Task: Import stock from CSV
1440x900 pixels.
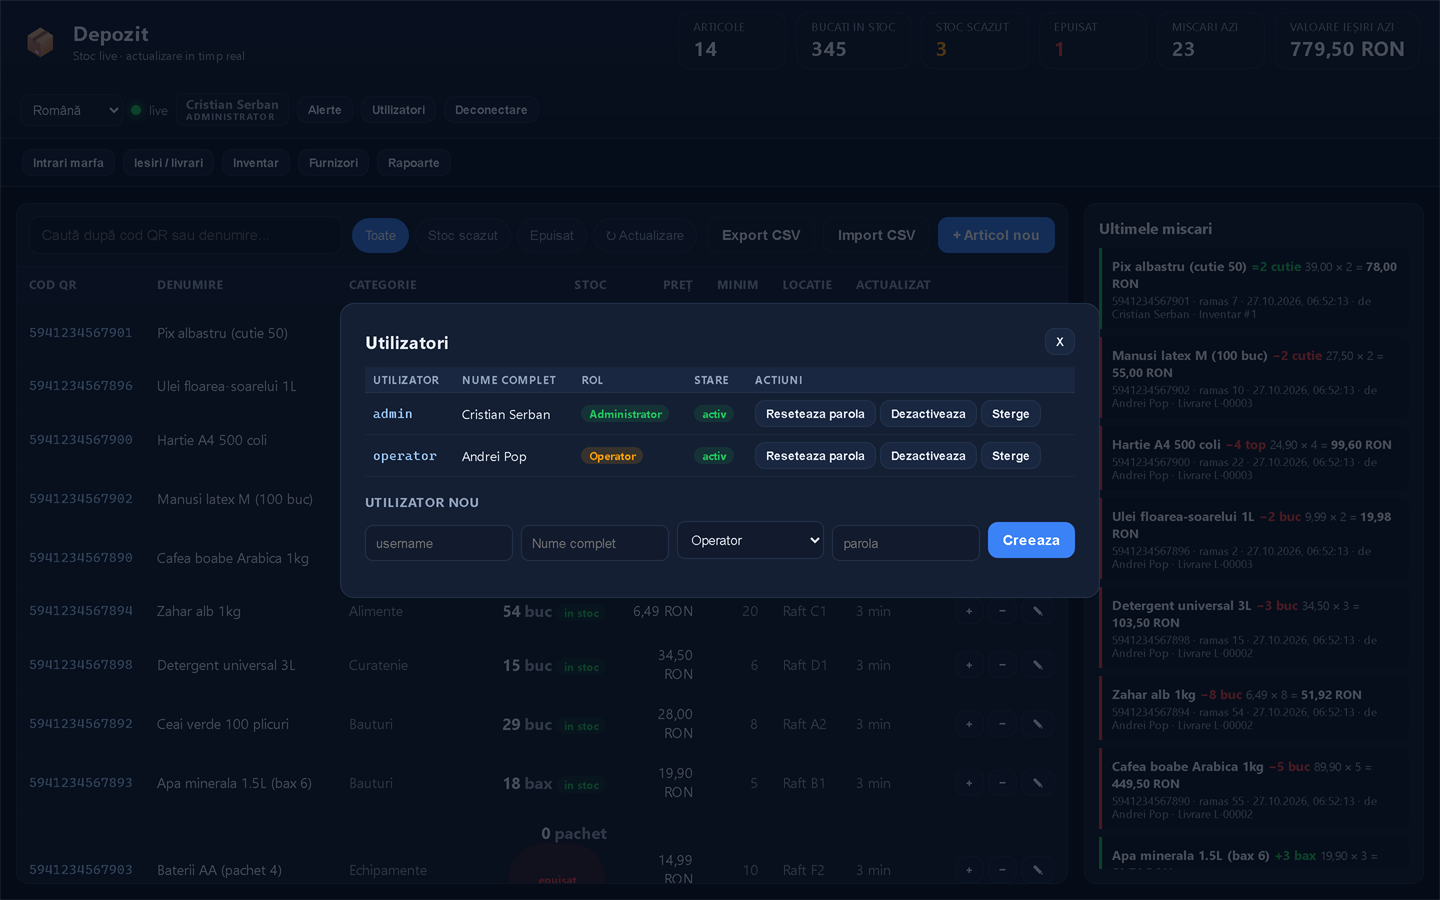Action: 876,235
